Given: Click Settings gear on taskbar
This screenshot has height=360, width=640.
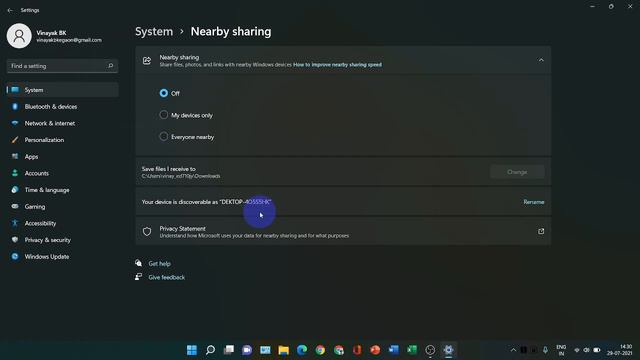Looking at the screenshot, I should pyautogui.click(x=449, y=350).
